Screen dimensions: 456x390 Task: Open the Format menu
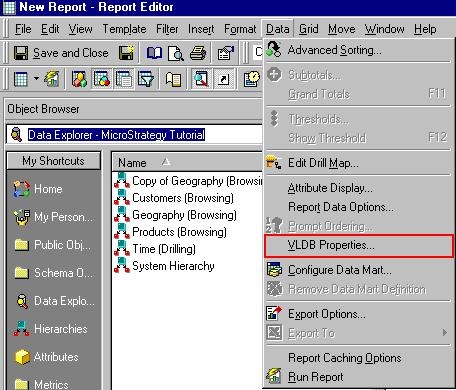[x=240, y=29]
